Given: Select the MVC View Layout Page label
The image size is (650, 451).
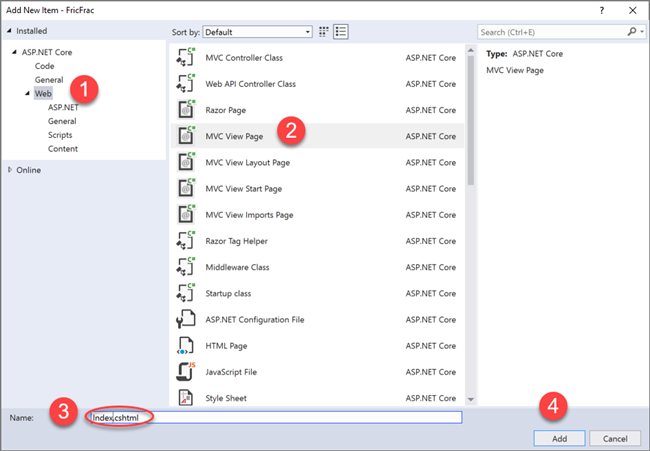Looking at the screenshot, I should (247, 162).
